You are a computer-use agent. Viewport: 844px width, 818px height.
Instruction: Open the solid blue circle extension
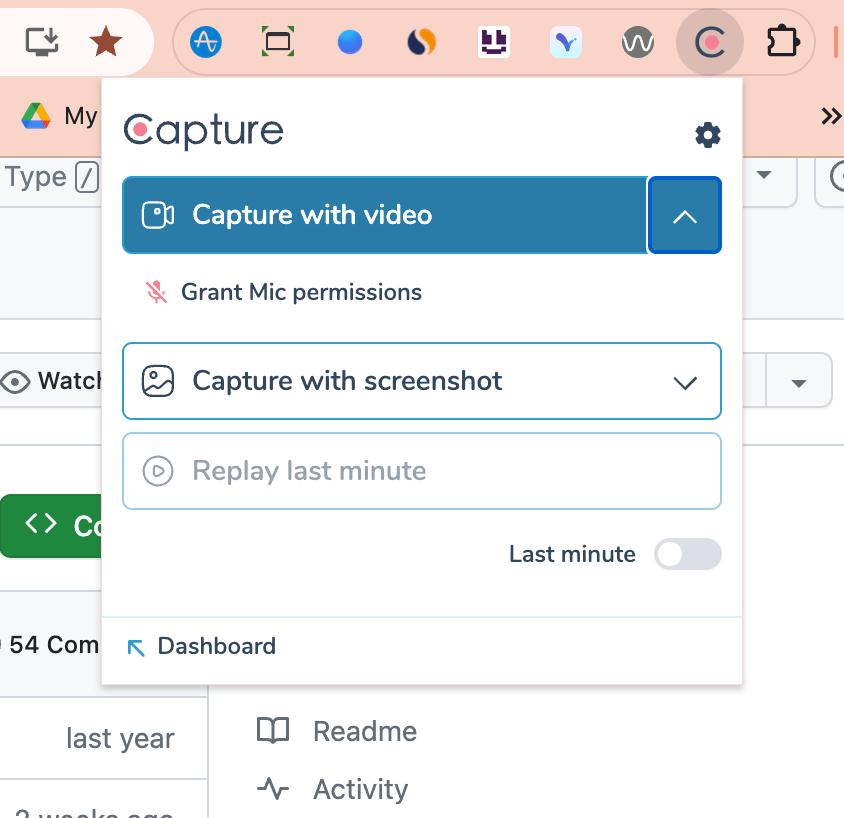point(349,42)
